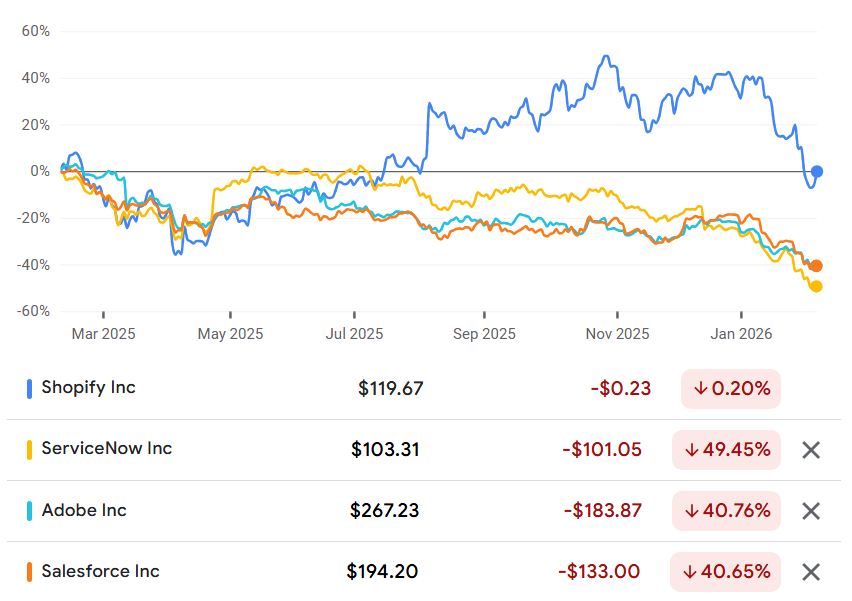Viewport: 852px width, 601px height.
Task: Click the ServiceNow 49.45% change badge
Action: click(x=726, y=450)
